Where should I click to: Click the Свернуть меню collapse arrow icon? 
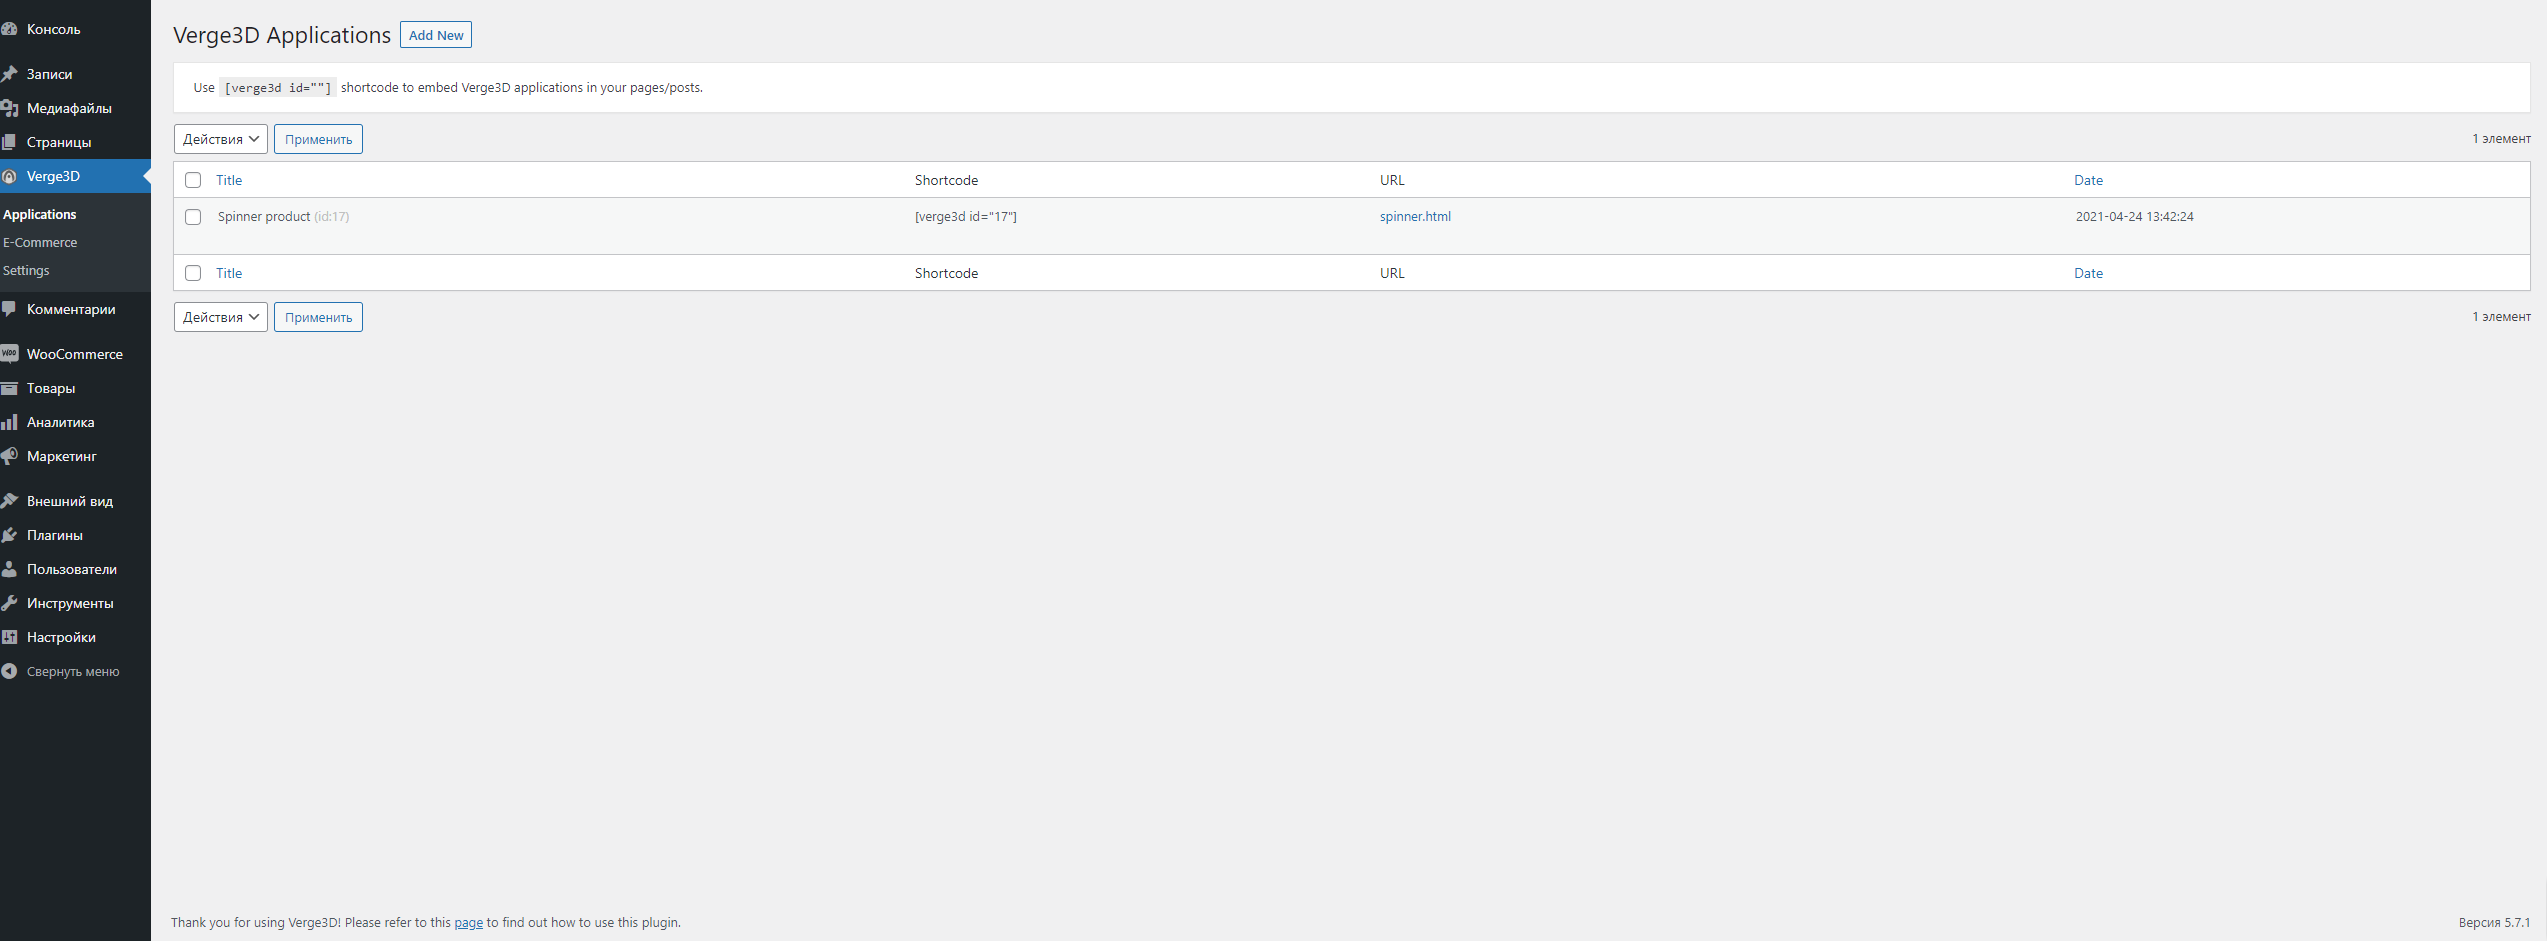tap(9, 671)
